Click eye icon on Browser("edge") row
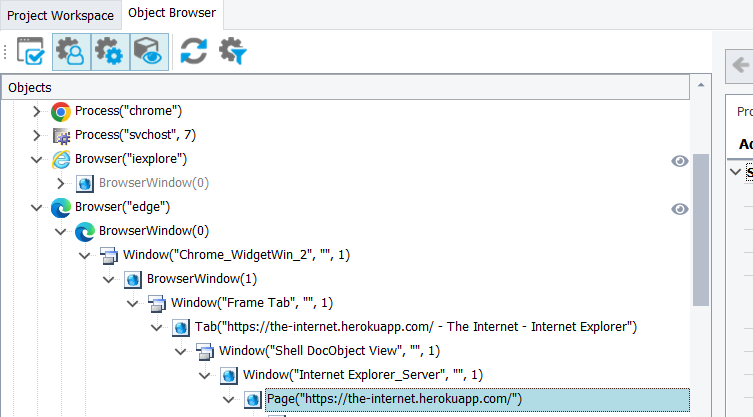The image size is (753, 417). pos(680,208)
